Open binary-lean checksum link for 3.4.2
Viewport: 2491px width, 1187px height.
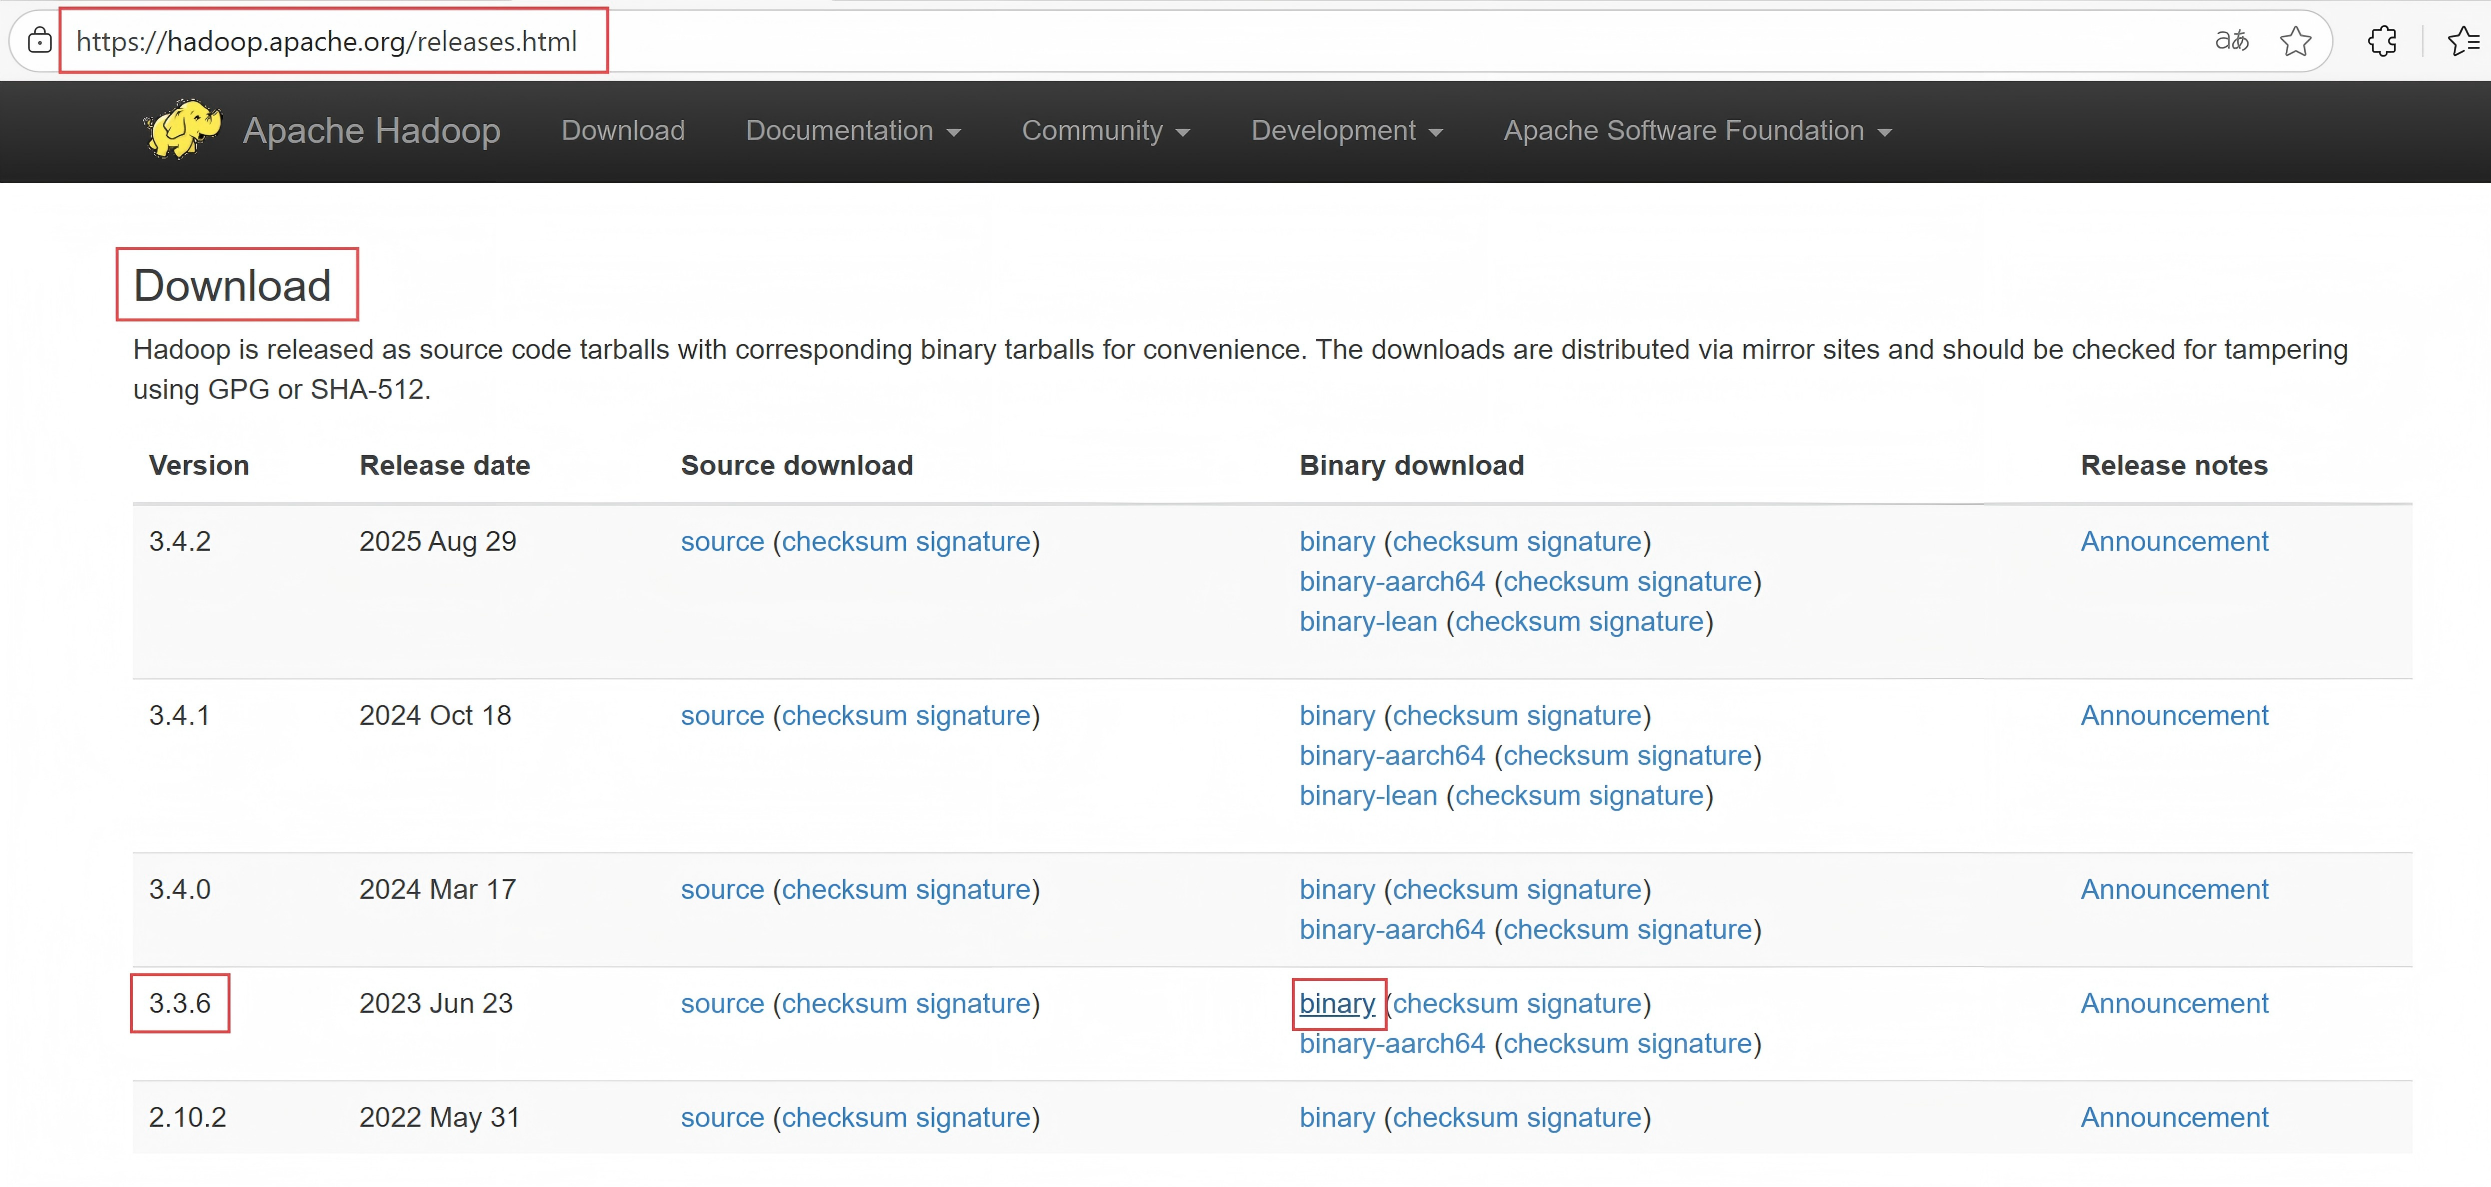(1518, 621)
